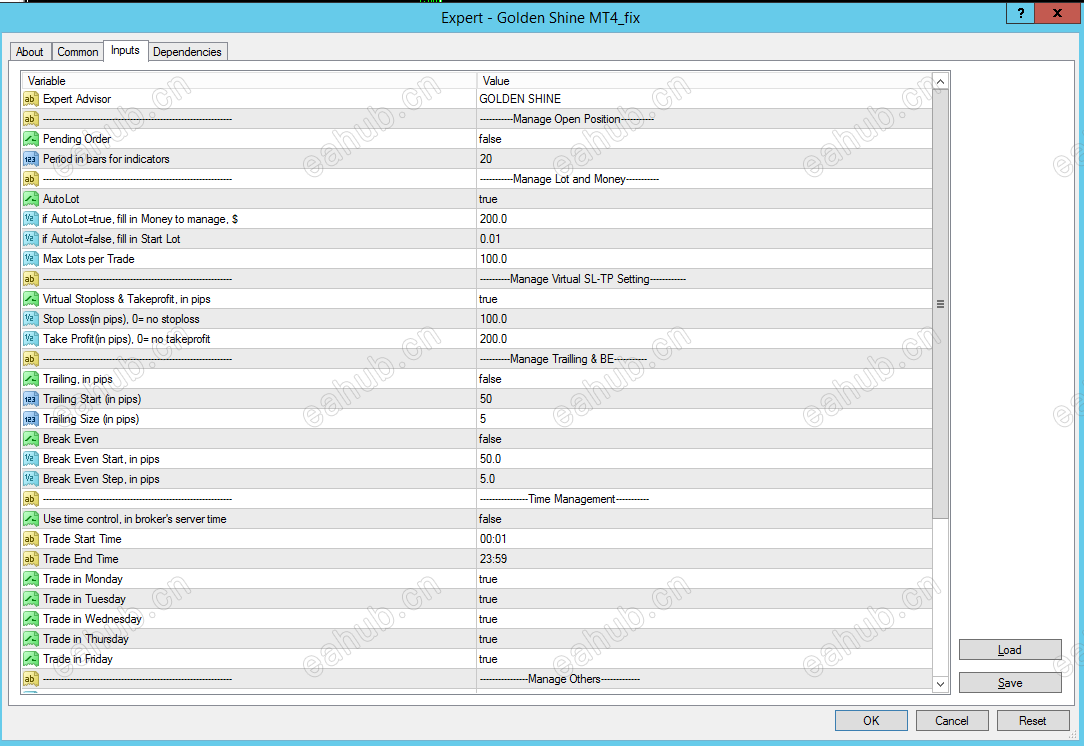Click the string icon beside Expert Advisor
The image size is (1084, 746).
pos(30,99)
